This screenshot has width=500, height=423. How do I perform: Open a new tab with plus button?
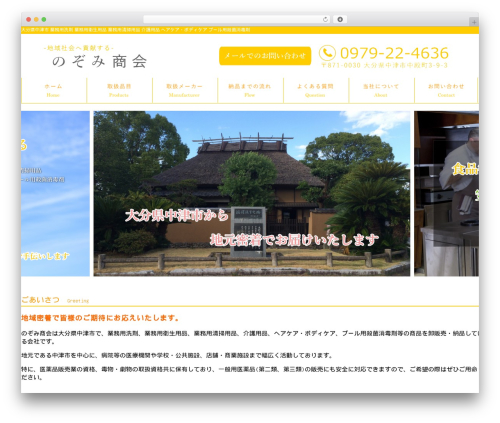click(x=474, y=22)
